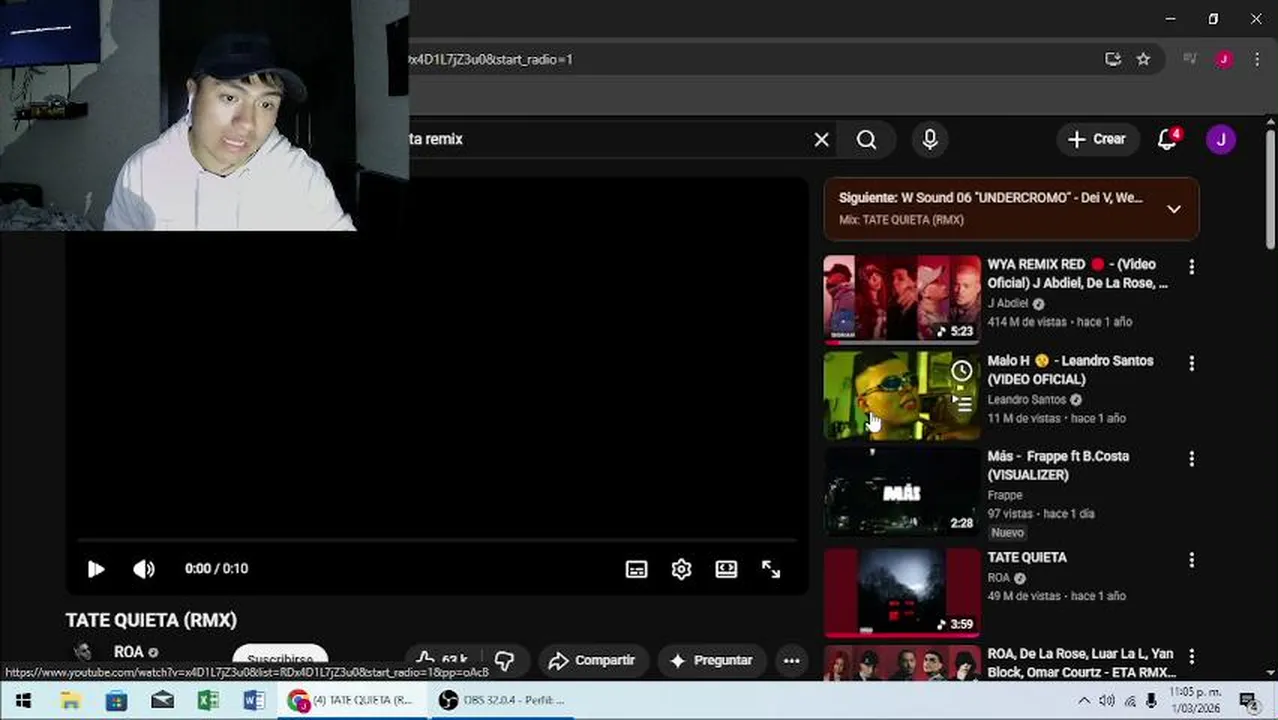Open Word from taskbar
This screenshot has width=1278, height=720.
(x=254, y=701)
